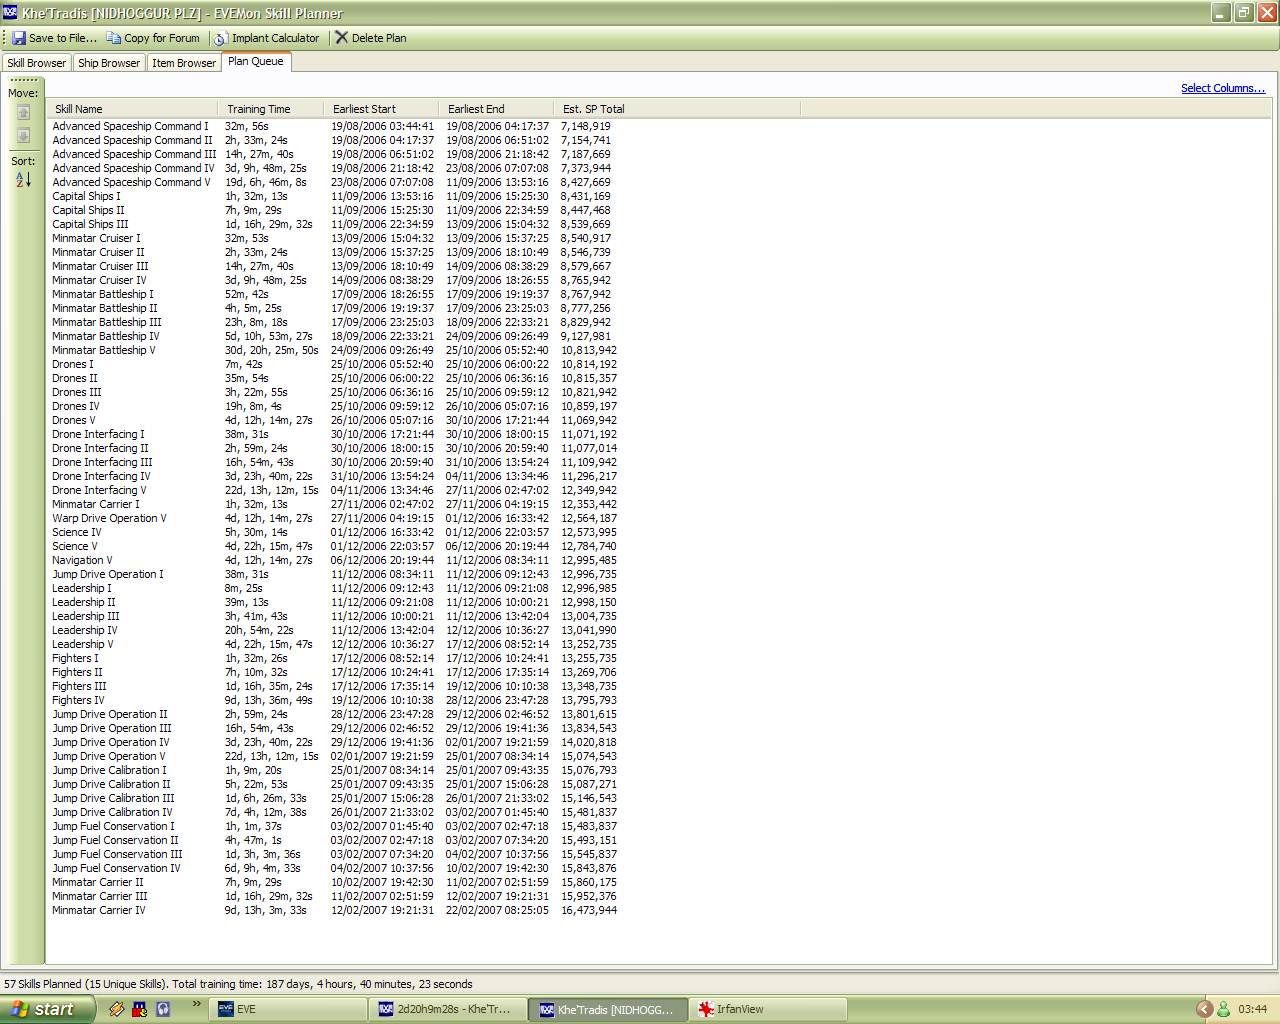Click SP total 10,813,942
The width and height of the screenshot is (1280, 1024).
(x=588, y=350)
